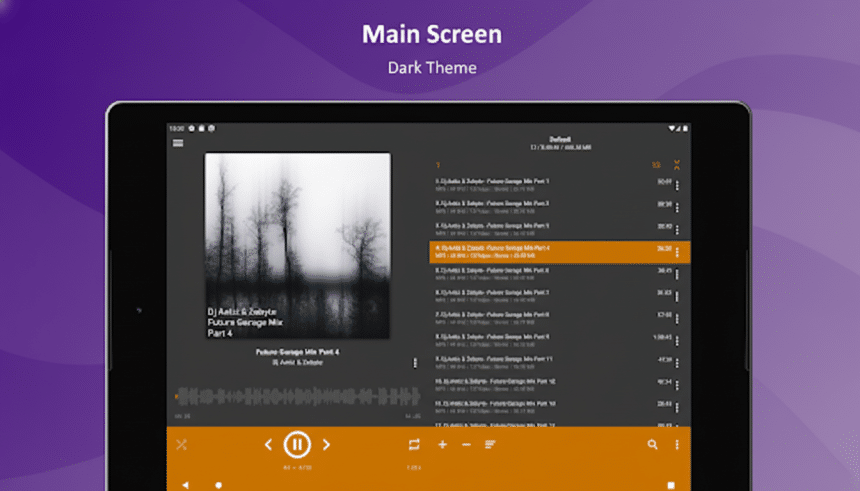860x491 pixels.
Task: Pause the current track
Action: coord(297,444)
